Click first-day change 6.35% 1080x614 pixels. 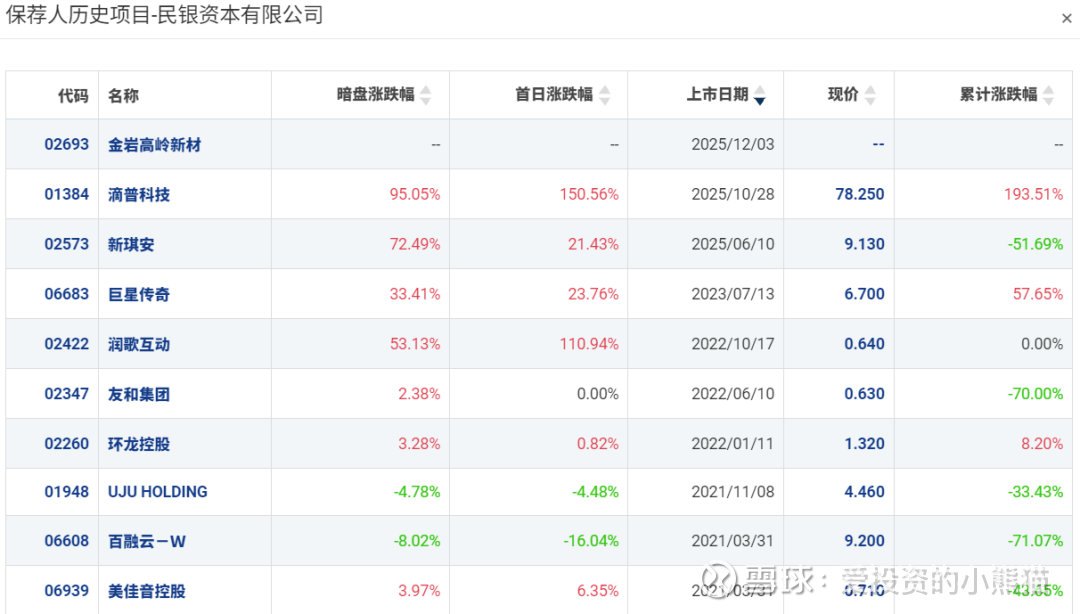(597, 591)
